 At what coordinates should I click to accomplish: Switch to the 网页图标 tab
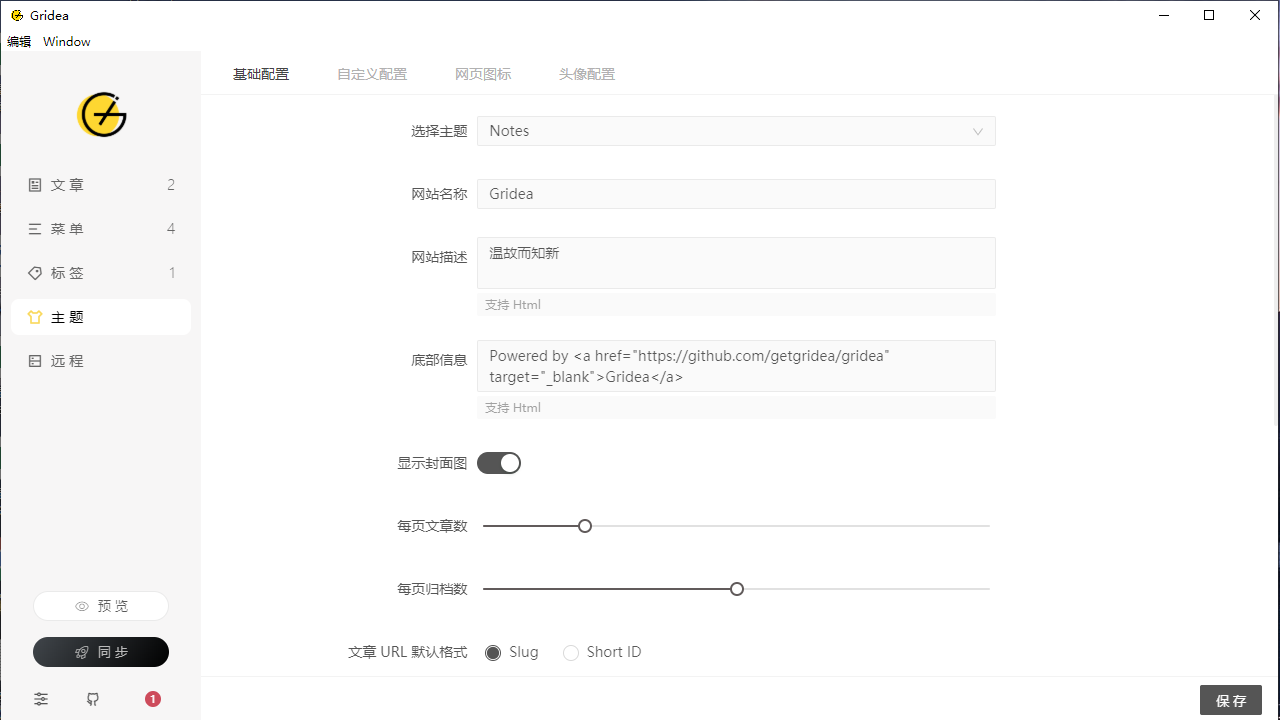pyautogui.click(x=483, y=73)
